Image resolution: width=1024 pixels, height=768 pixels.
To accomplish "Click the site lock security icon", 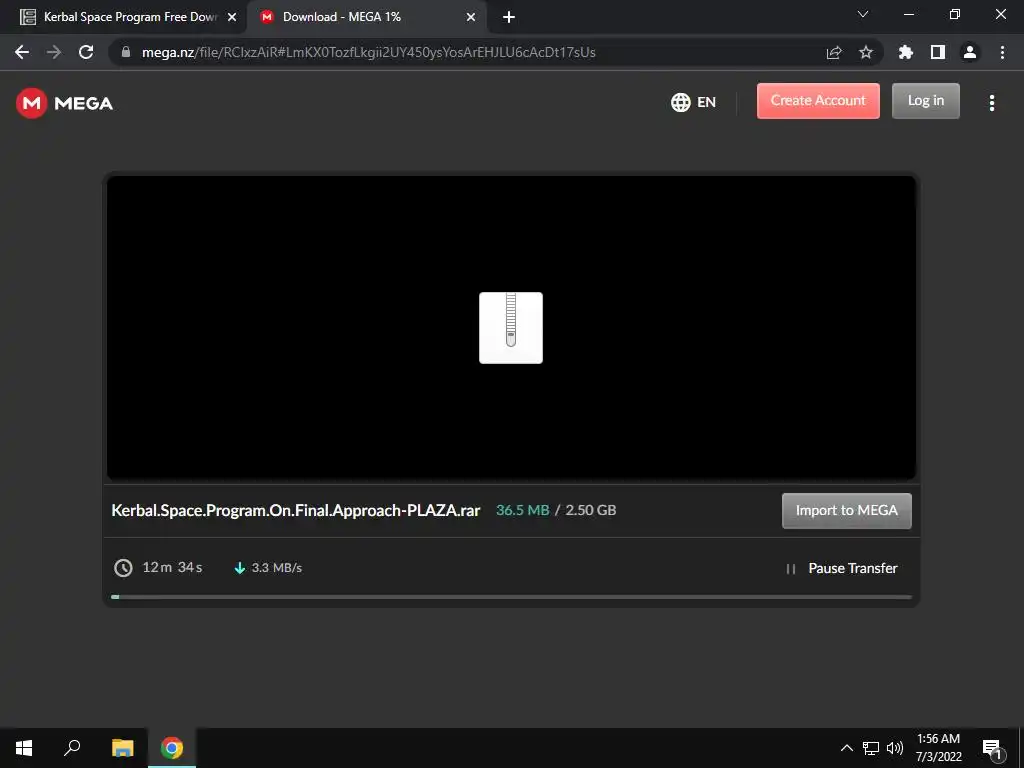I will point(126,52).
